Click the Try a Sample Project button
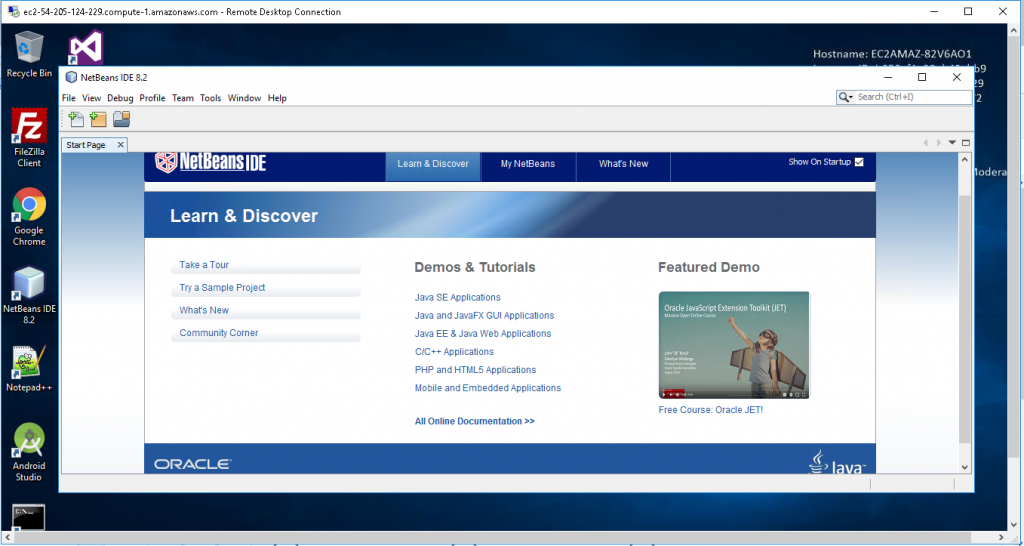Screen dimensions: 1024x546 [x=222, y=288]
